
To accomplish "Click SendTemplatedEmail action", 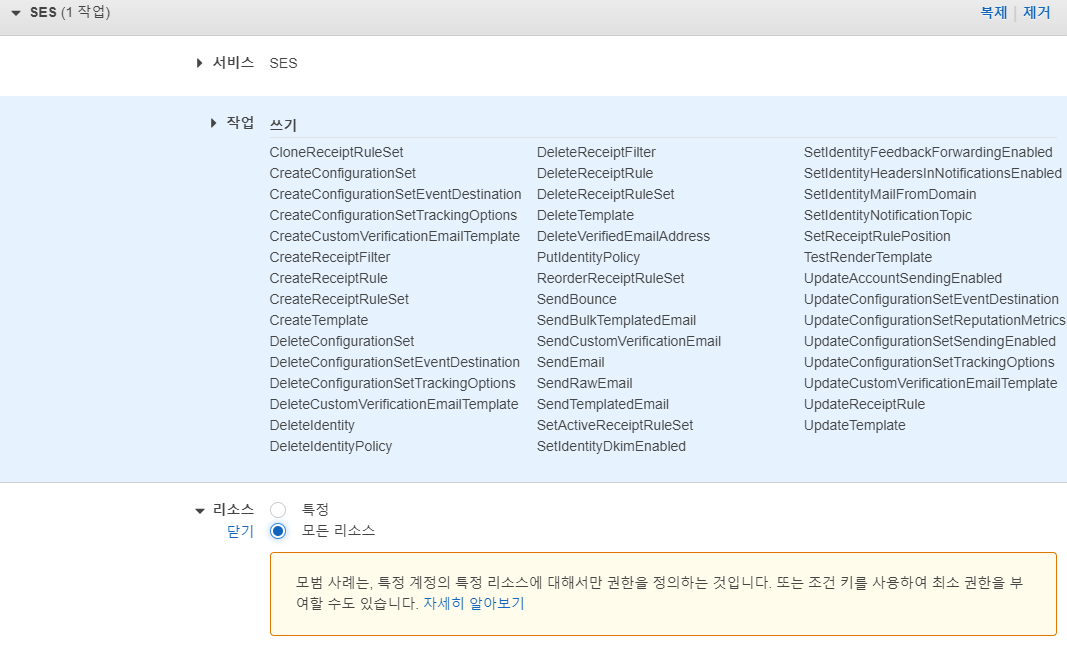I will (x=603, y=405).
